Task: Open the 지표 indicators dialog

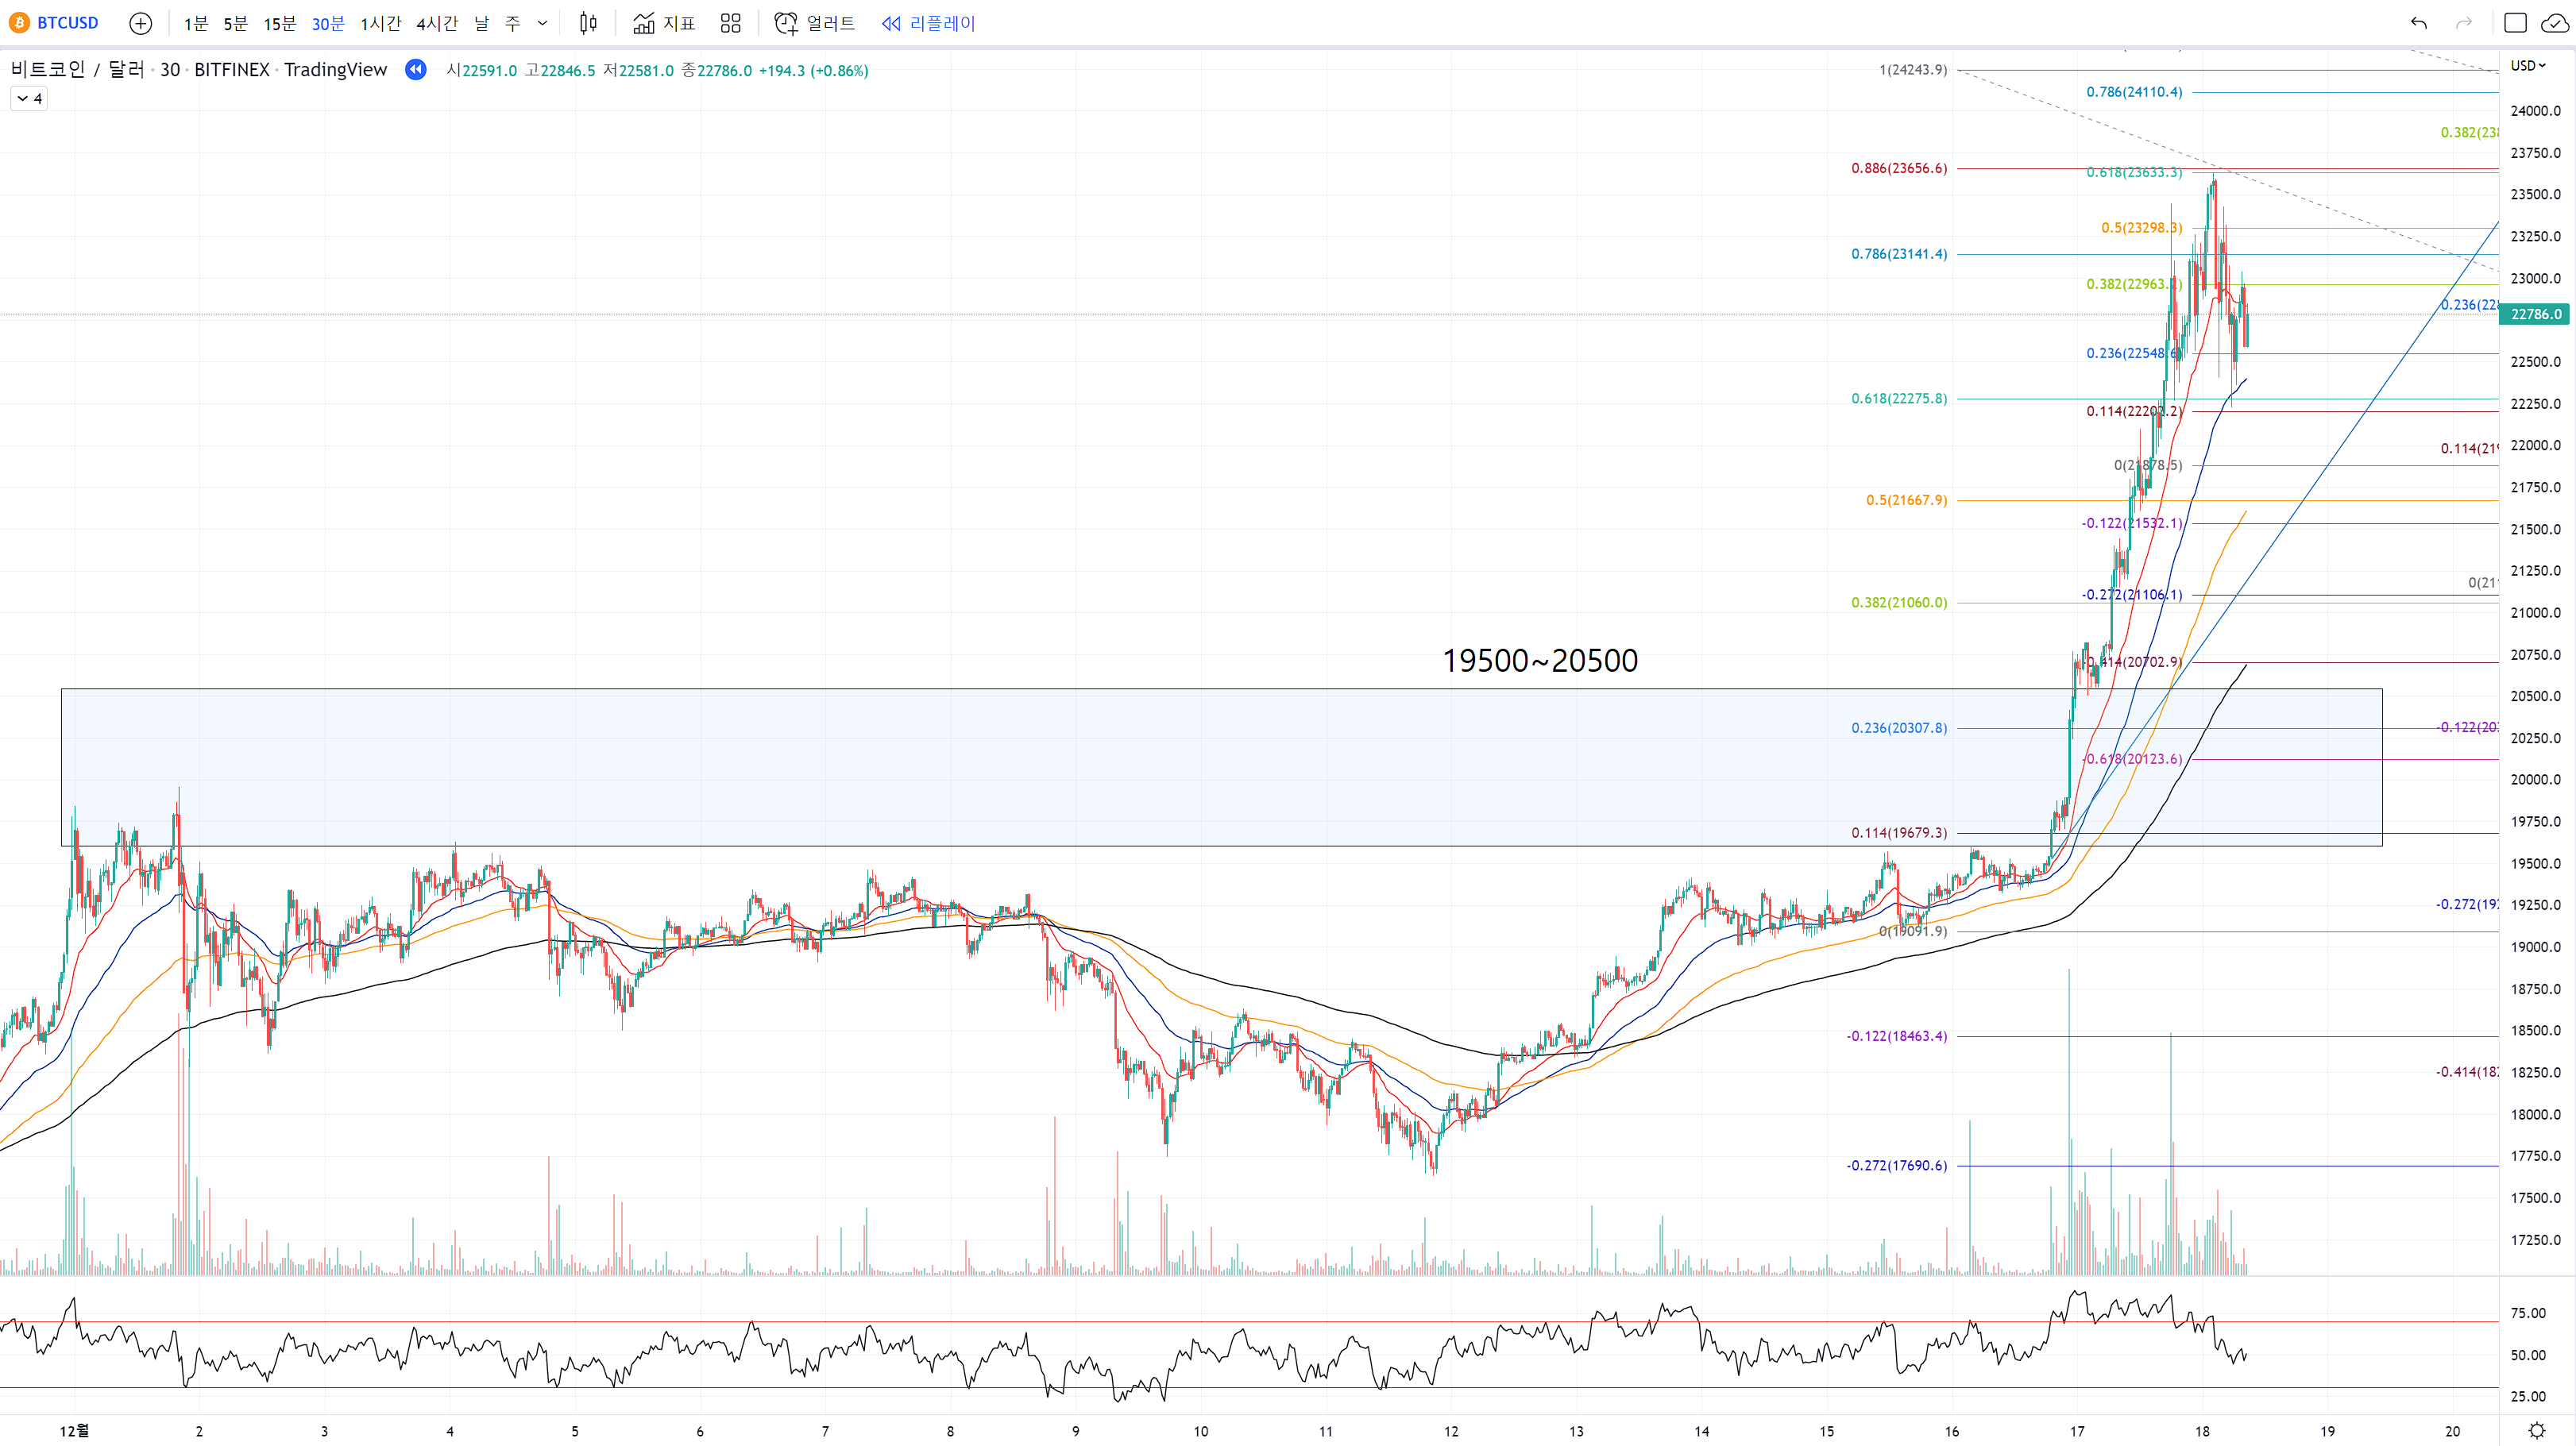Action: [x=664, y=23]
